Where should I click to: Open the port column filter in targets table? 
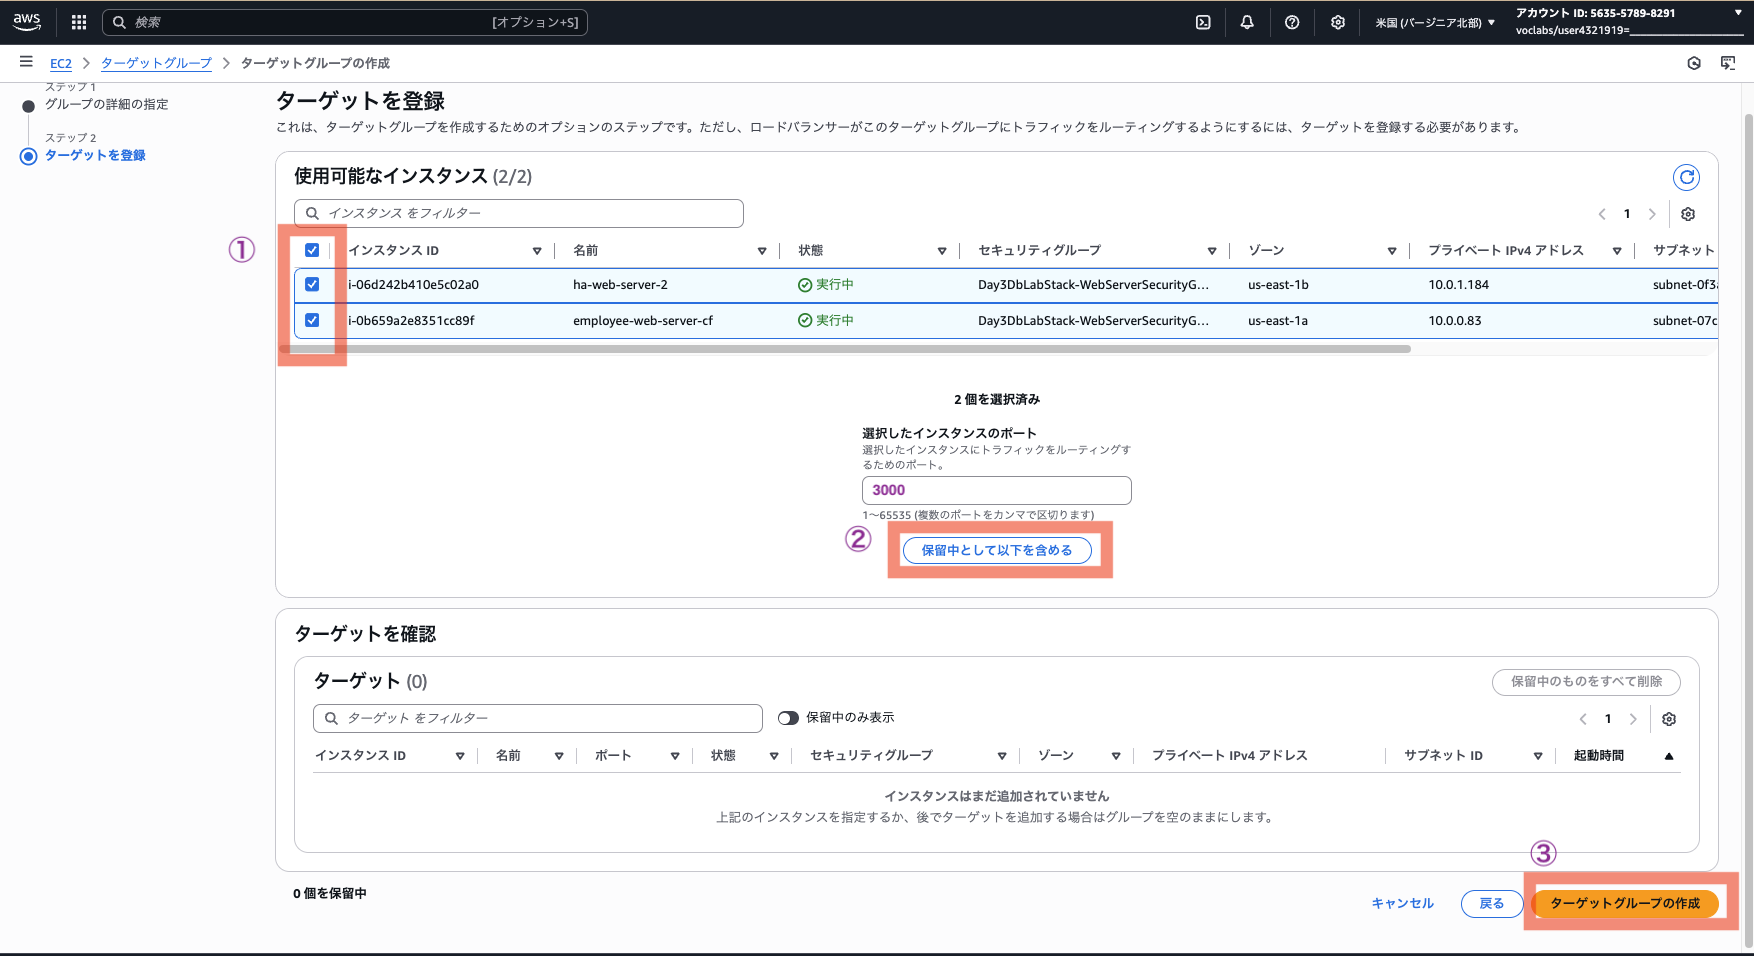pyautogui.click(x=675, y=756)
